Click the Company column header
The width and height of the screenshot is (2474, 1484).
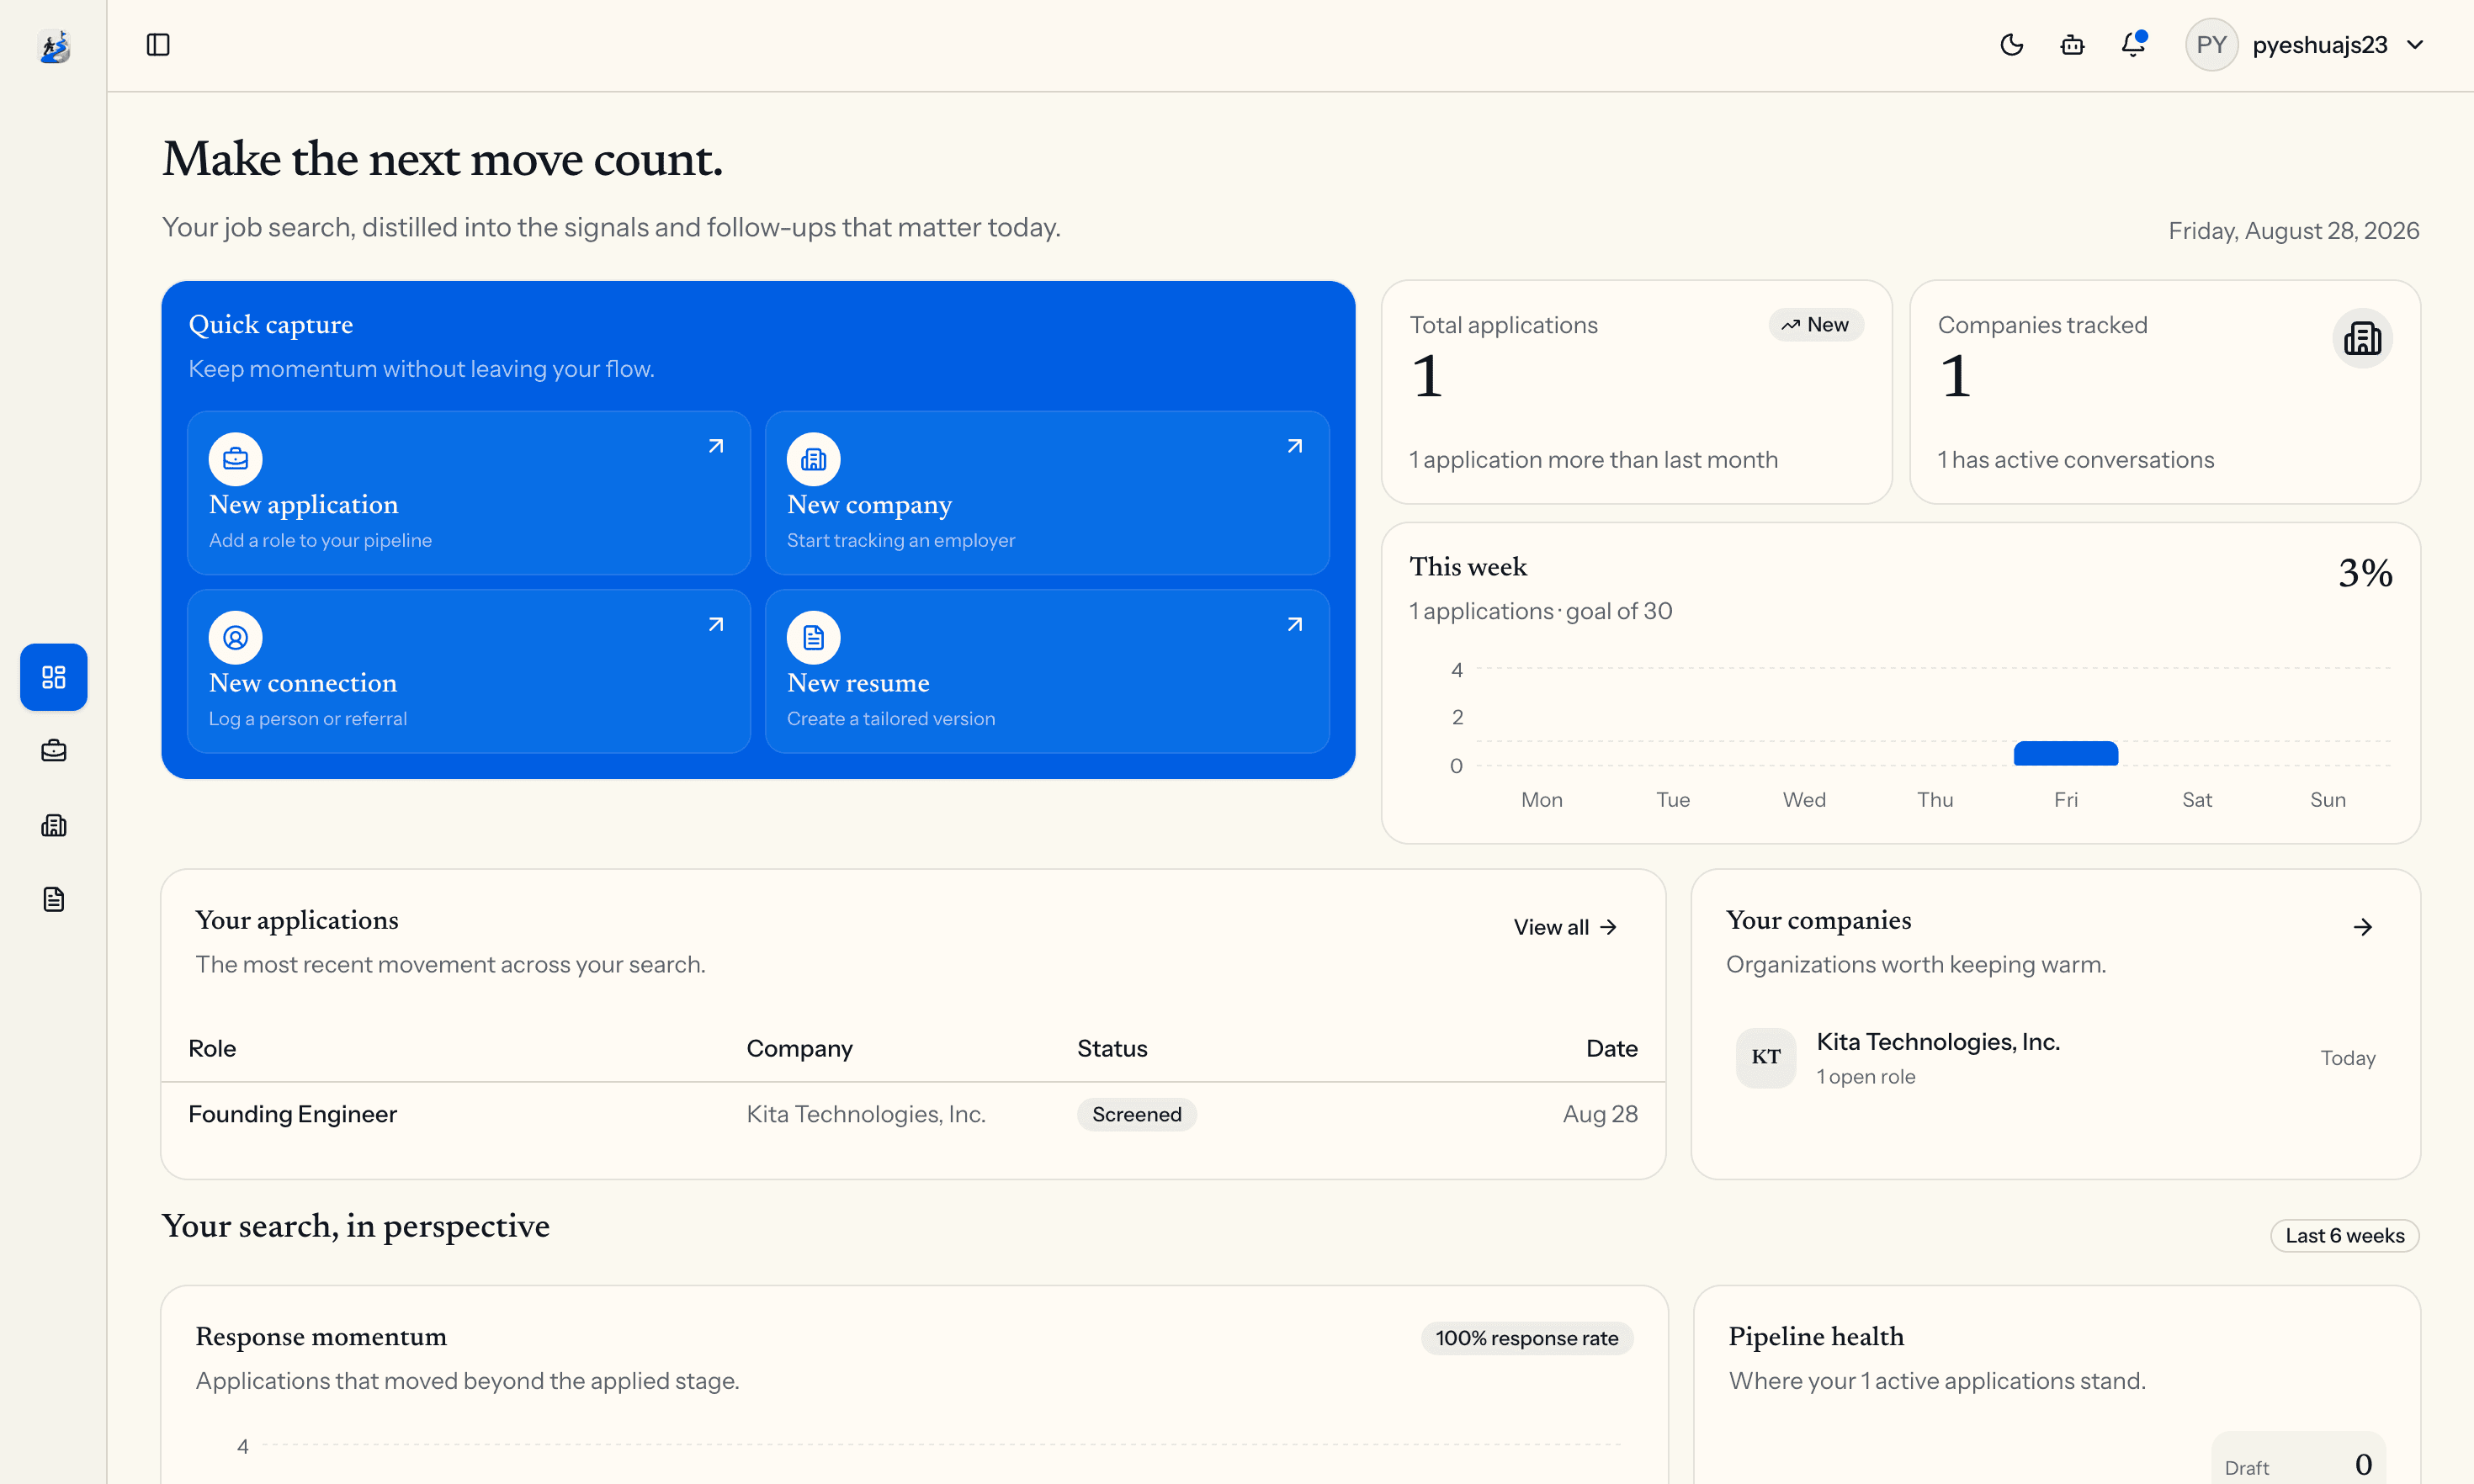point(799,1048)
